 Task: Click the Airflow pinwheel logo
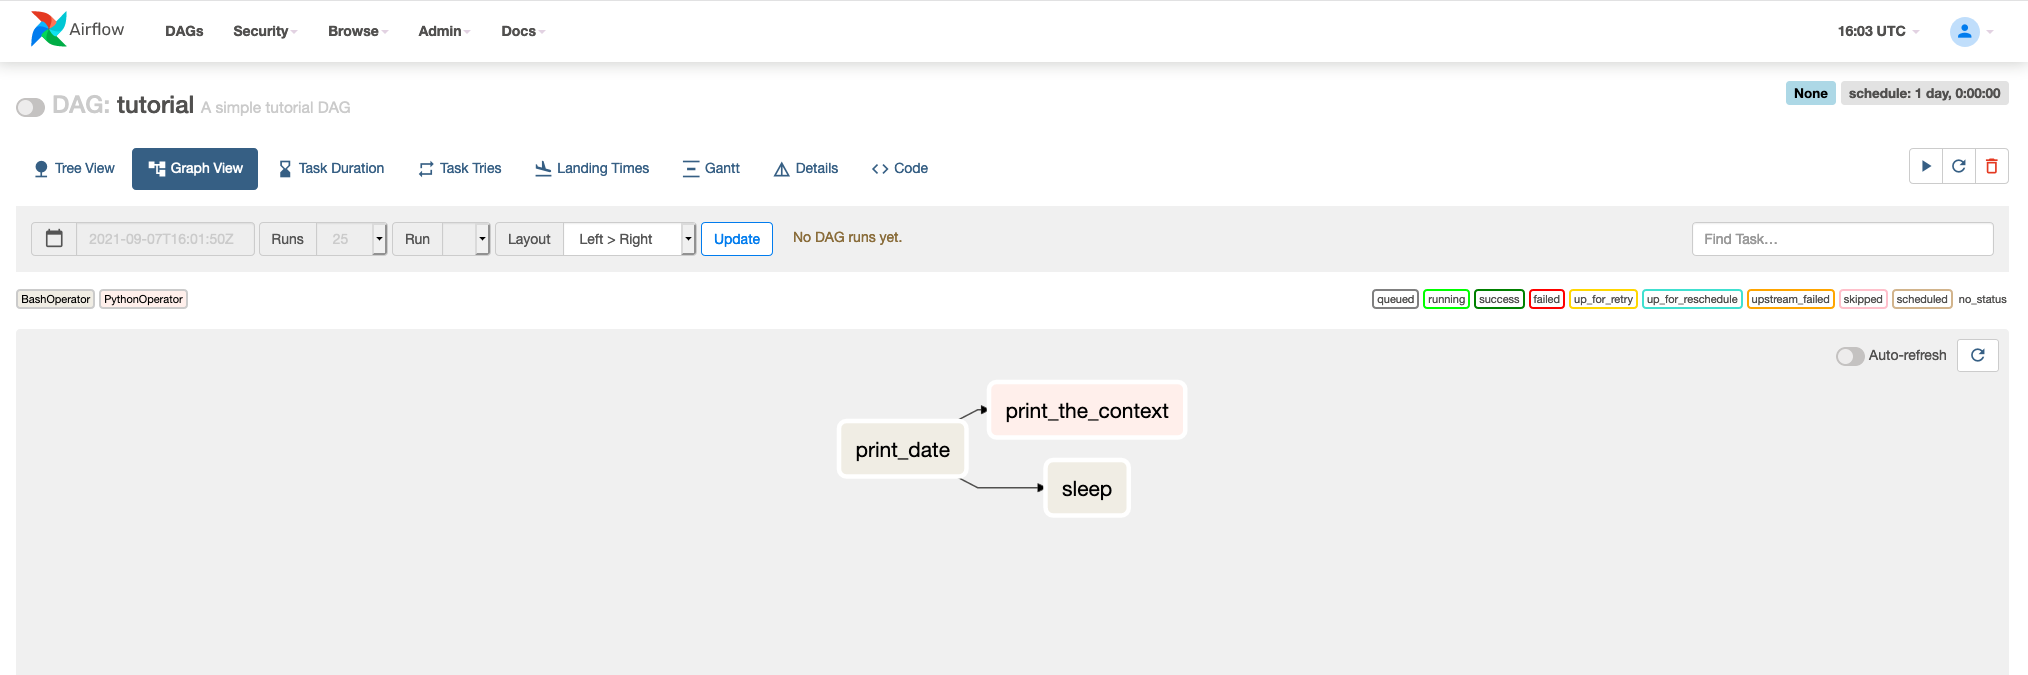click(48, 29)
